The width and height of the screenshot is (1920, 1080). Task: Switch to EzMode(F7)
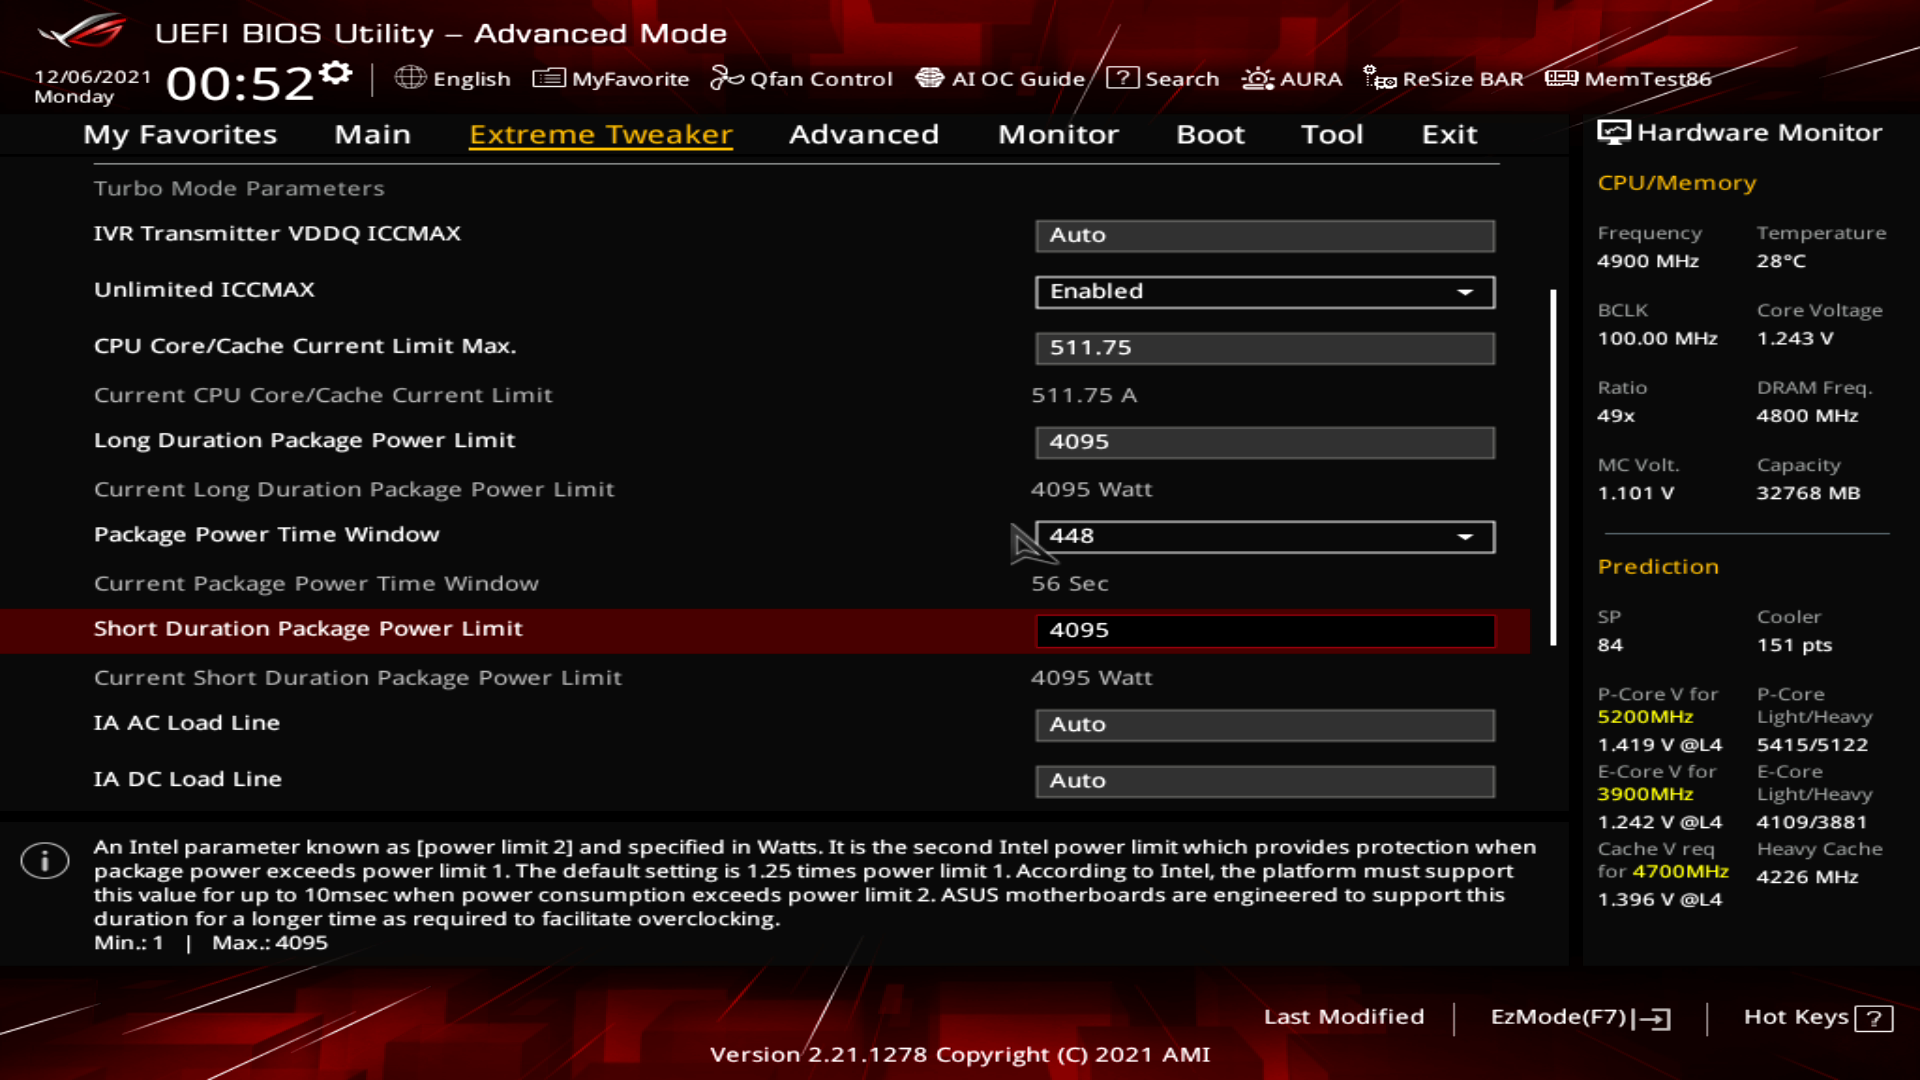coord(1579,1017)
